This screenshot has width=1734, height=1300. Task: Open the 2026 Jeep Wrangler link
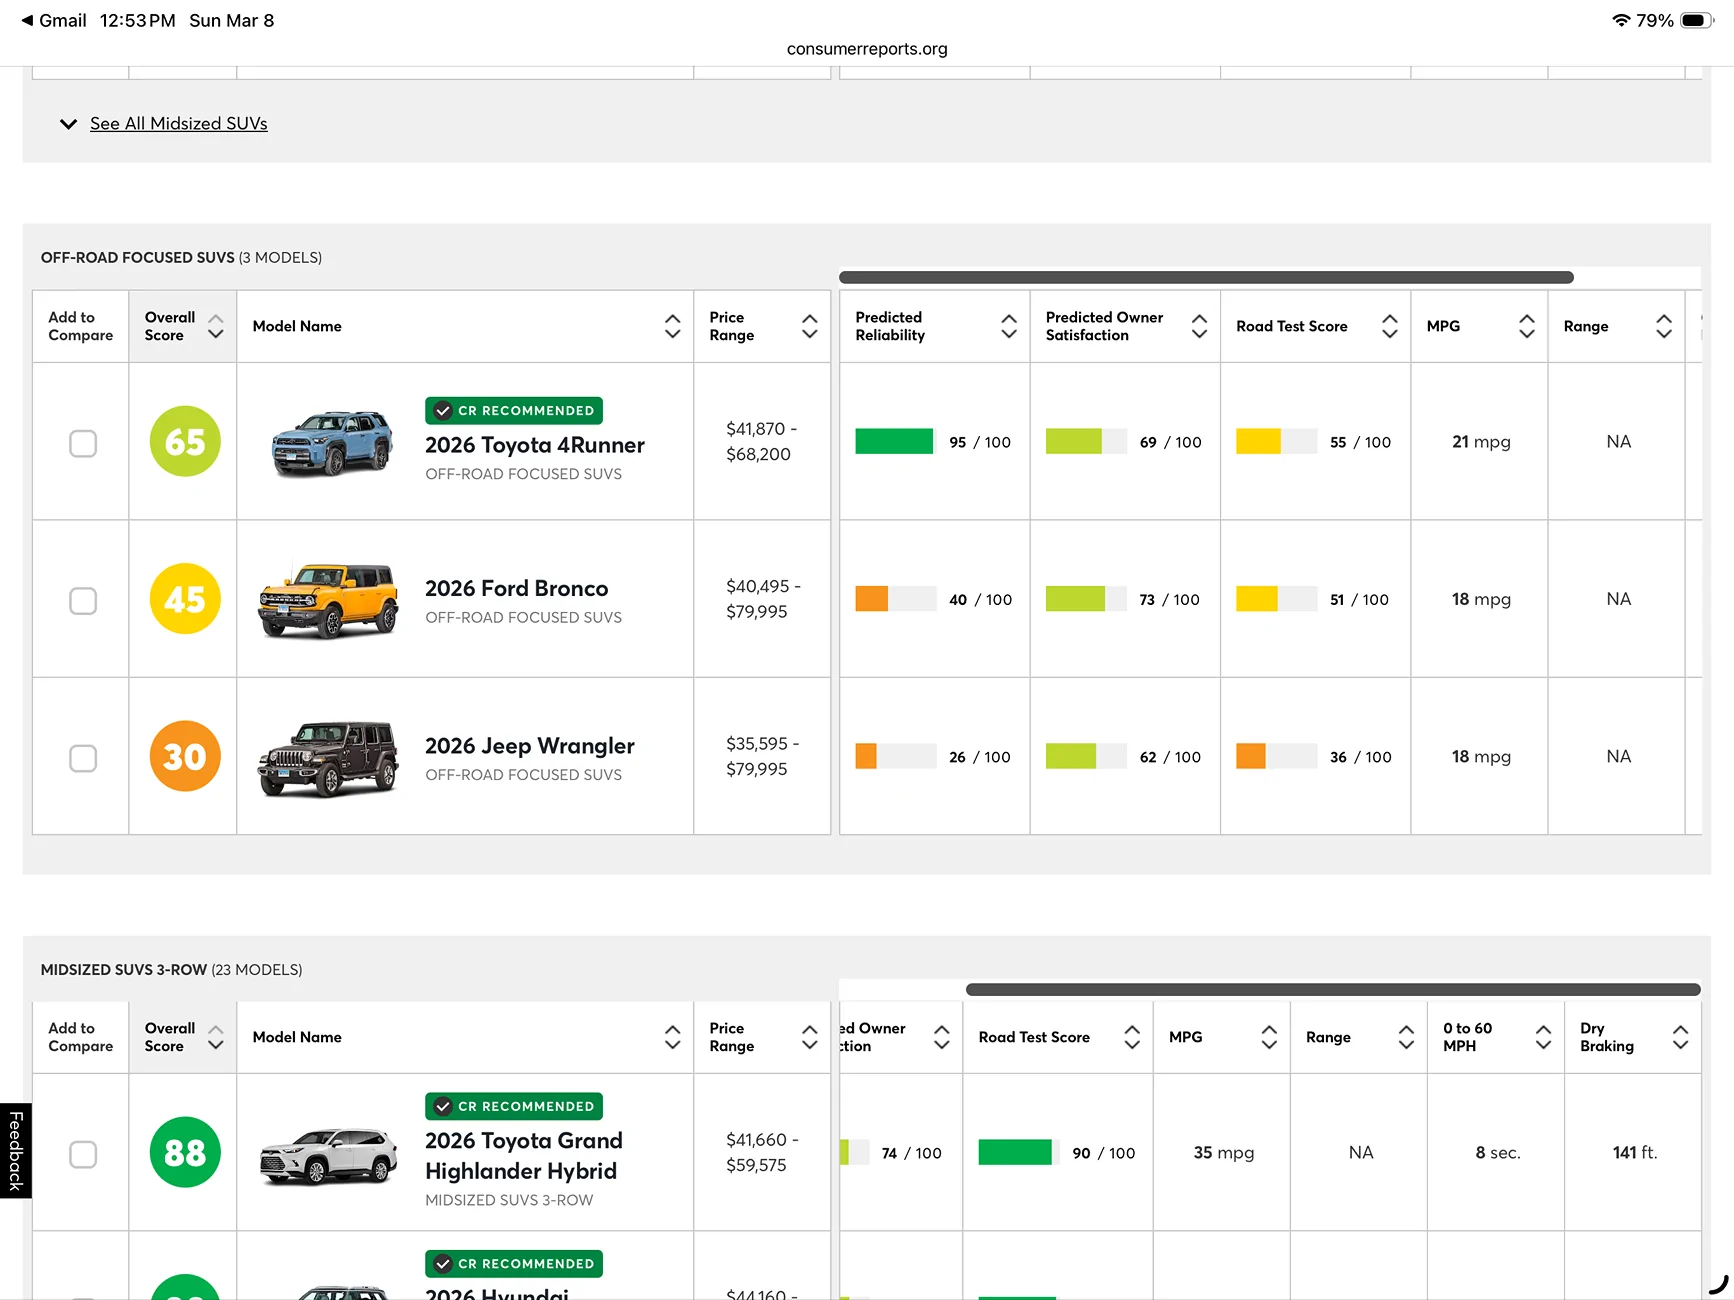pos(529,746)
